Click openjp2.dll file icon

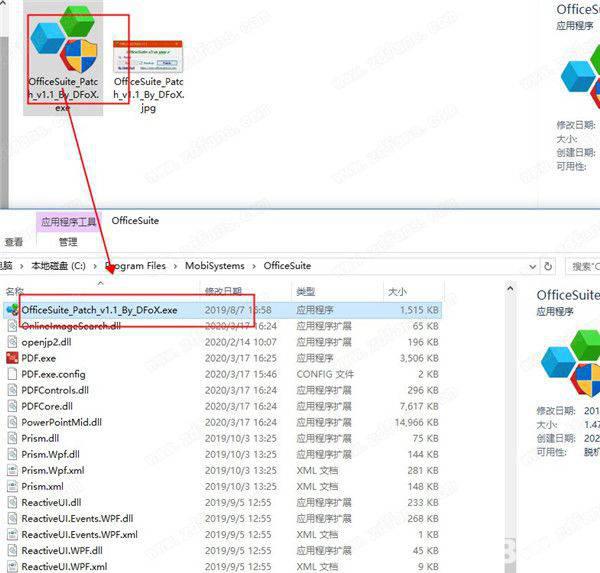click(12, 342)
